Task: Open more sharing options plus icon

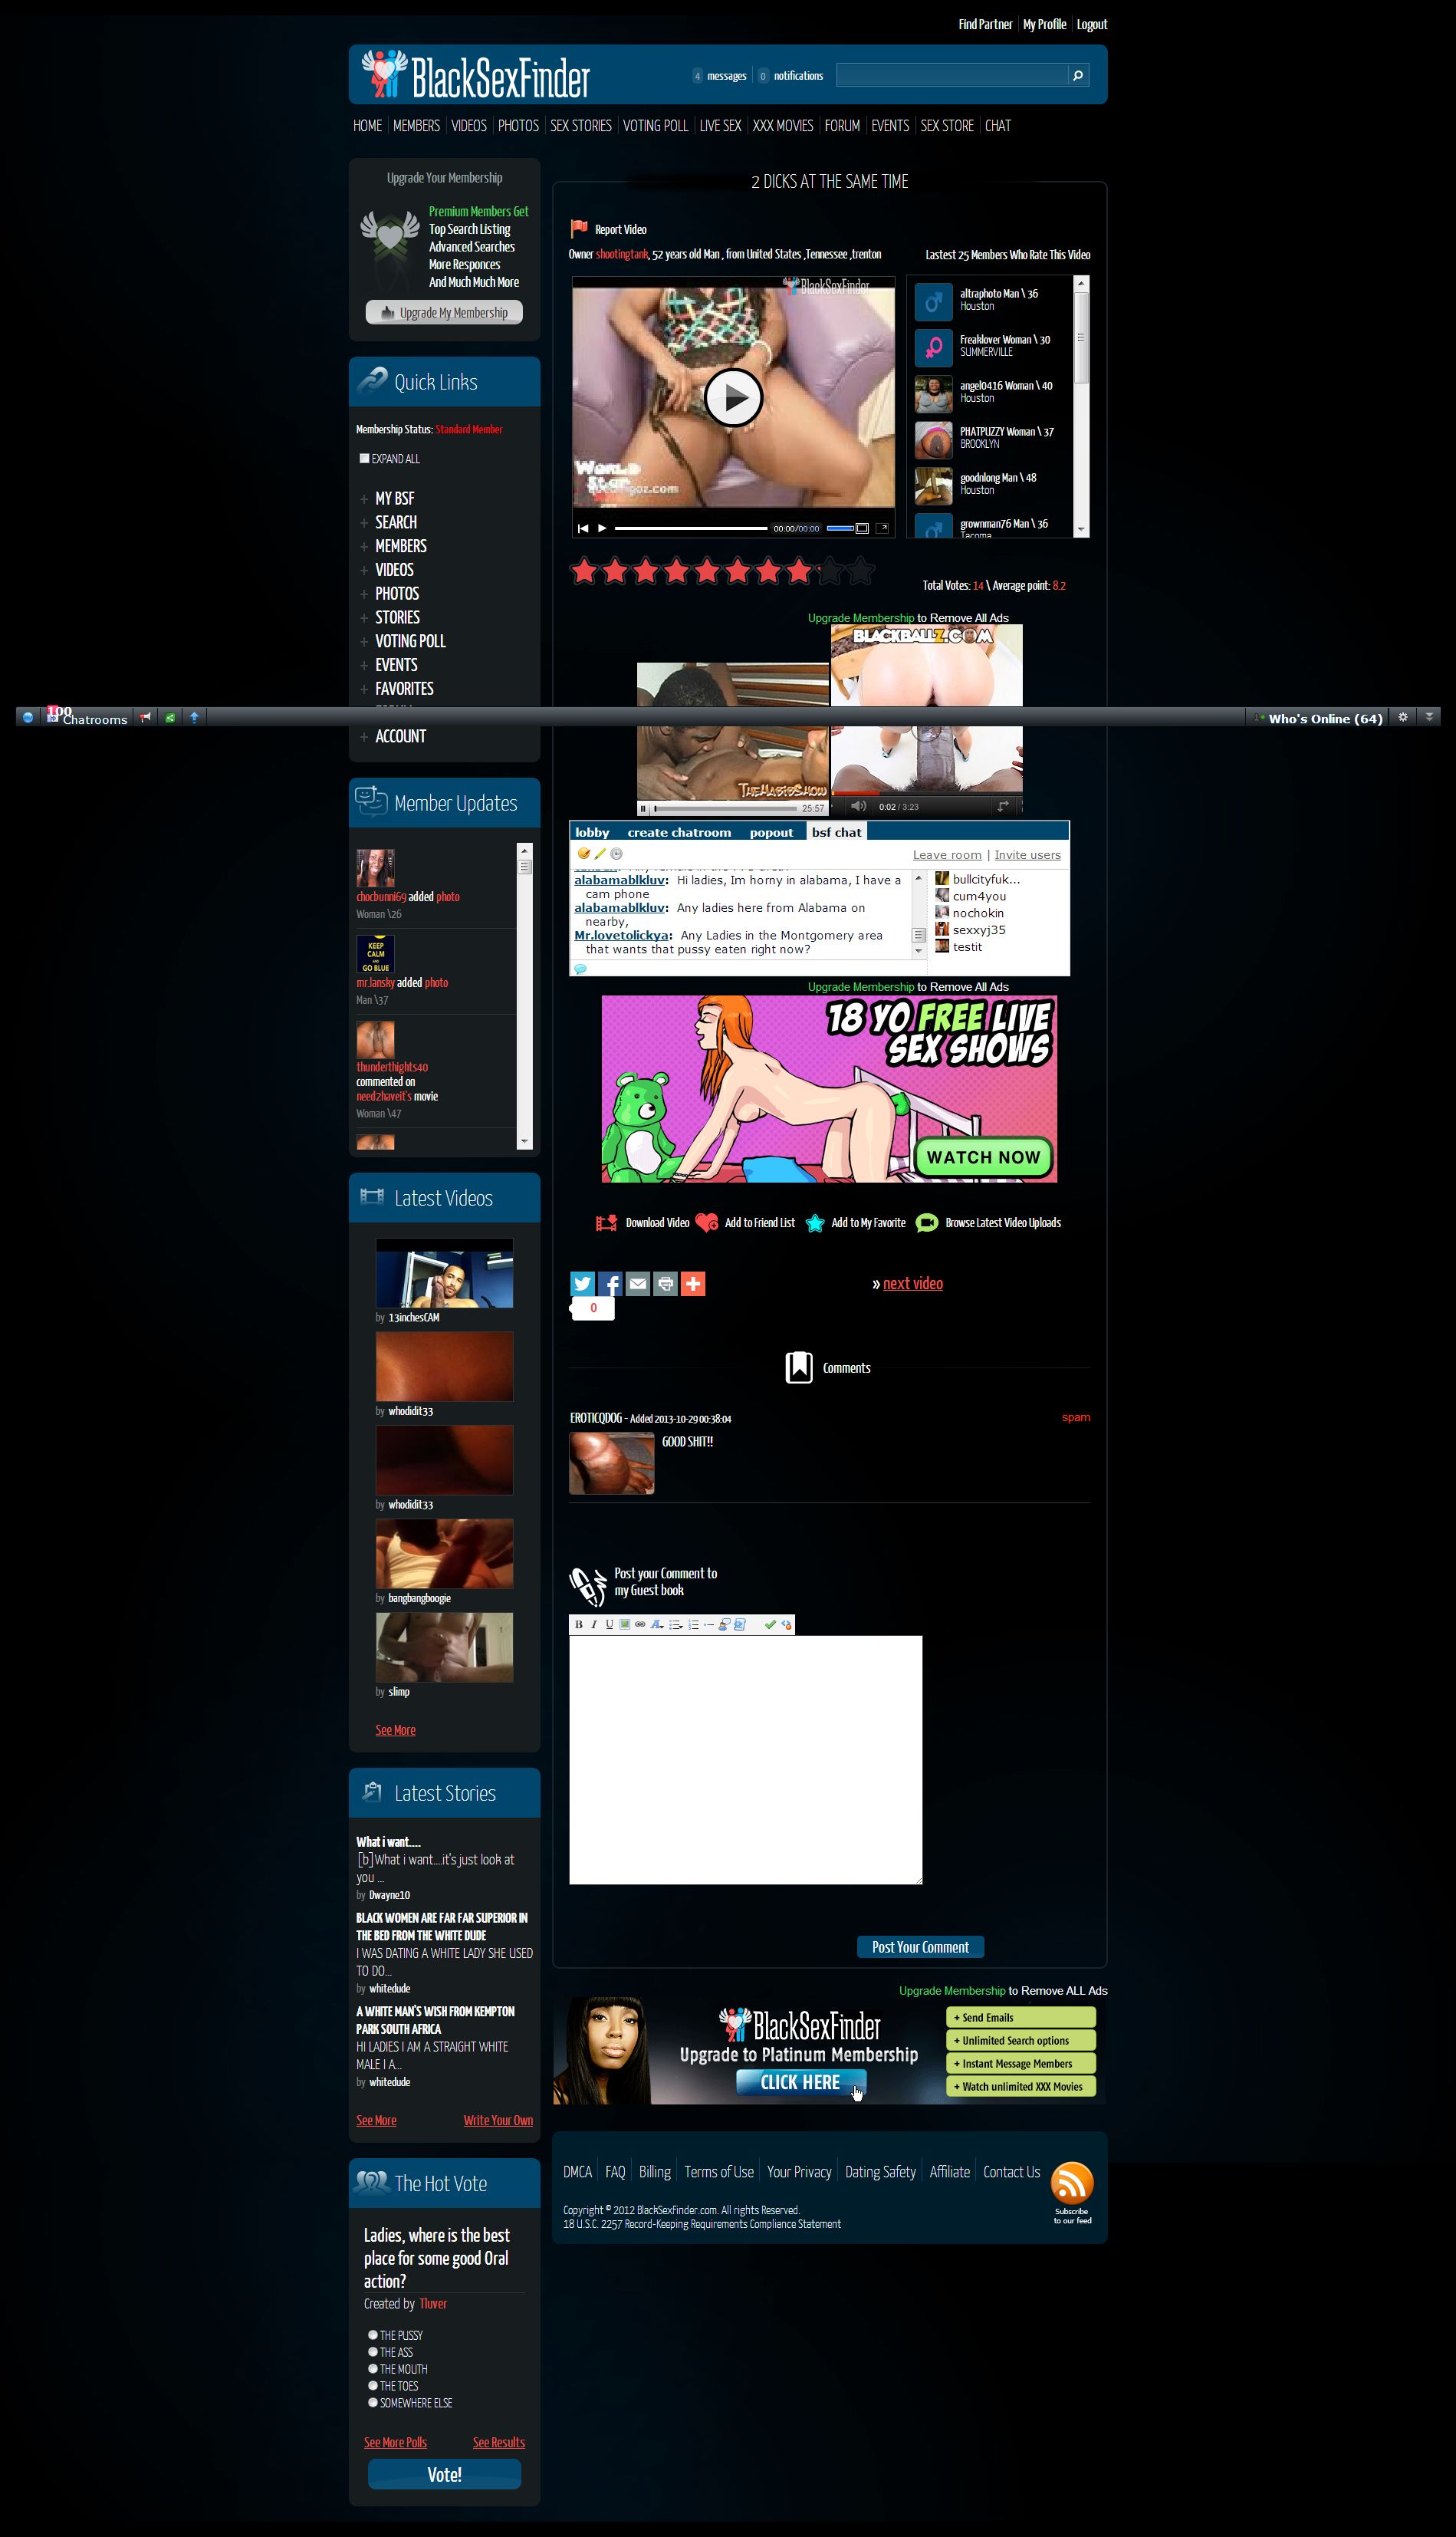Action: point(693,1283)
